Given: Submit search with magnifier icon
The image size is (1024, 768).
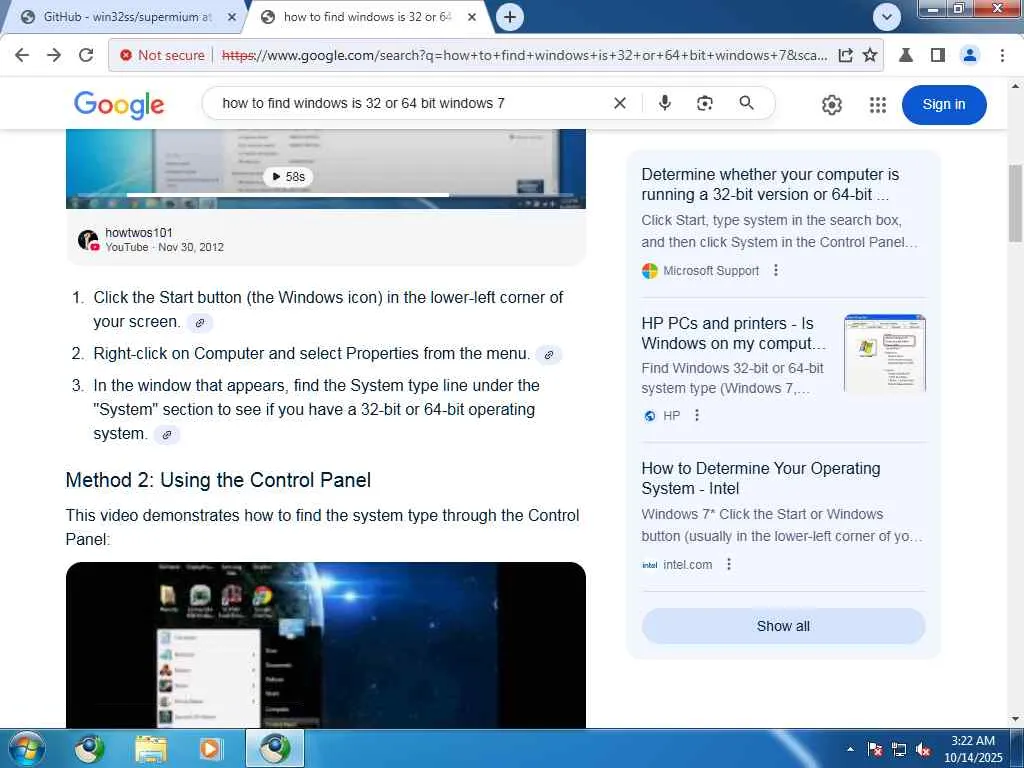Looking at the screenshot, I should [x=746, y=103].
